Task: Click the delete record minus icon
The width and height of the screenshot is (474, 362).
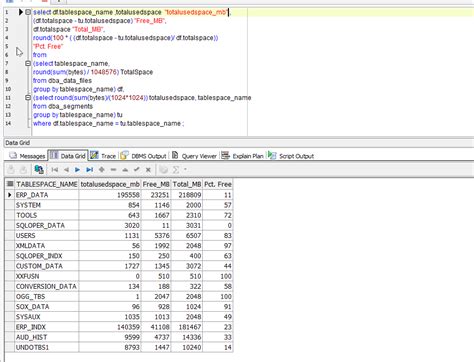Action: [113, 170]
